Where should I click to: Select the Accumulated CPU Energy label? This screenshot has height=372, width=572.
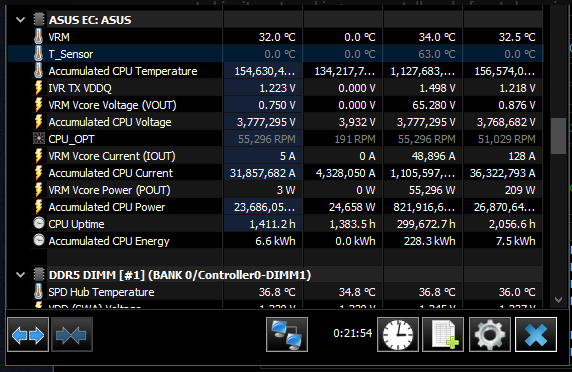tap(109, 241)
